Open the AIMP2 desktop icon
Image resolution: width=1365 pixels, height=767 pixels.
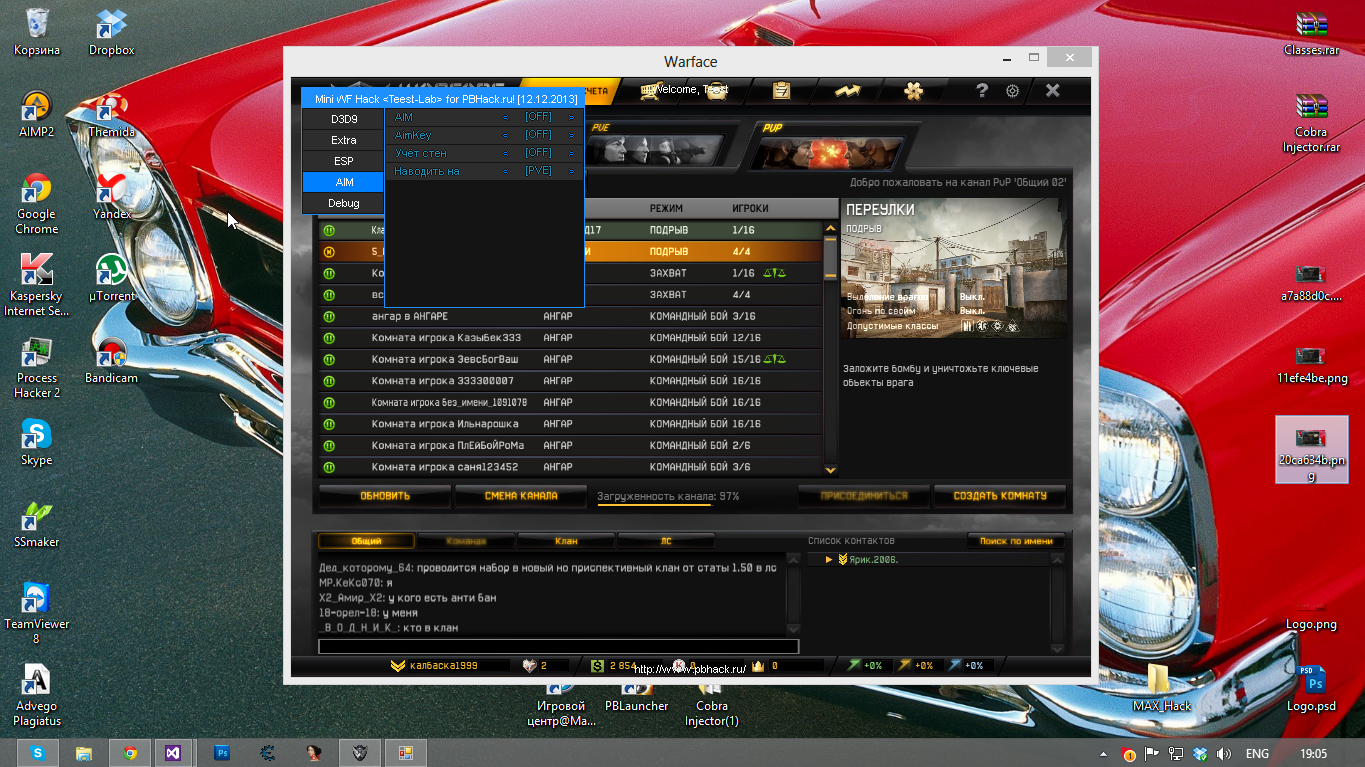37,113
